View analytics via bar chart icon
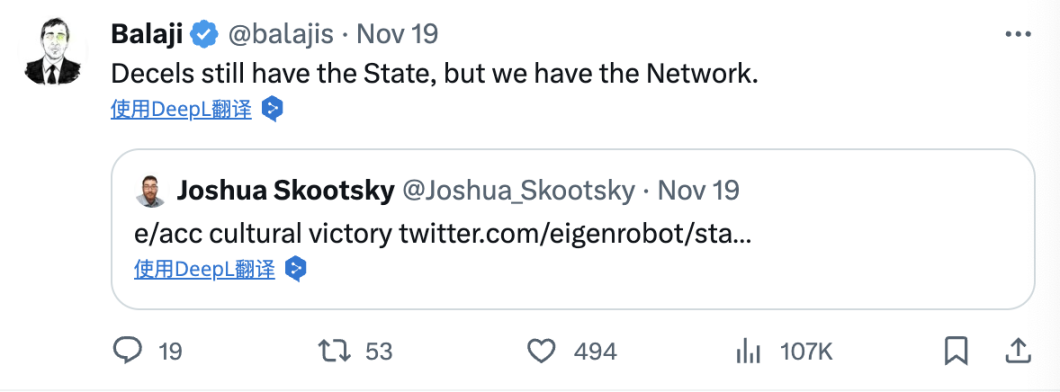The width and height of the screenshot is (1060, 392). point(748,351)
